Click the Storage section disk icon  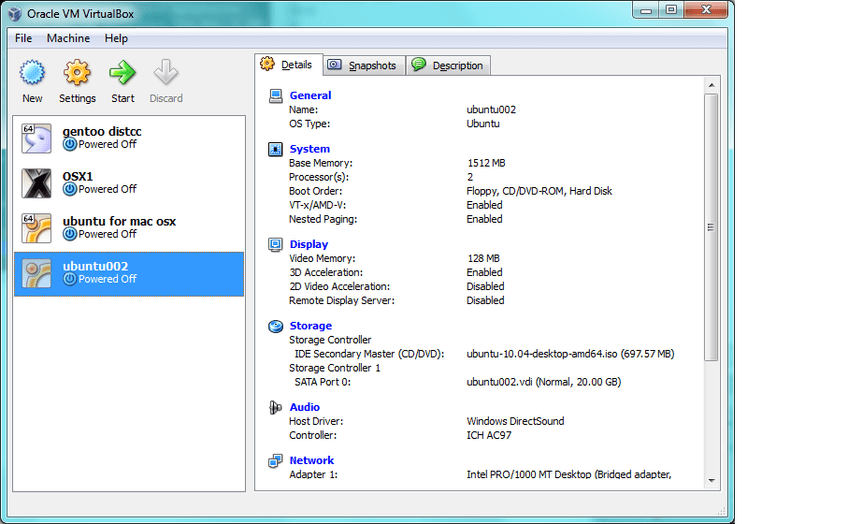275,326
